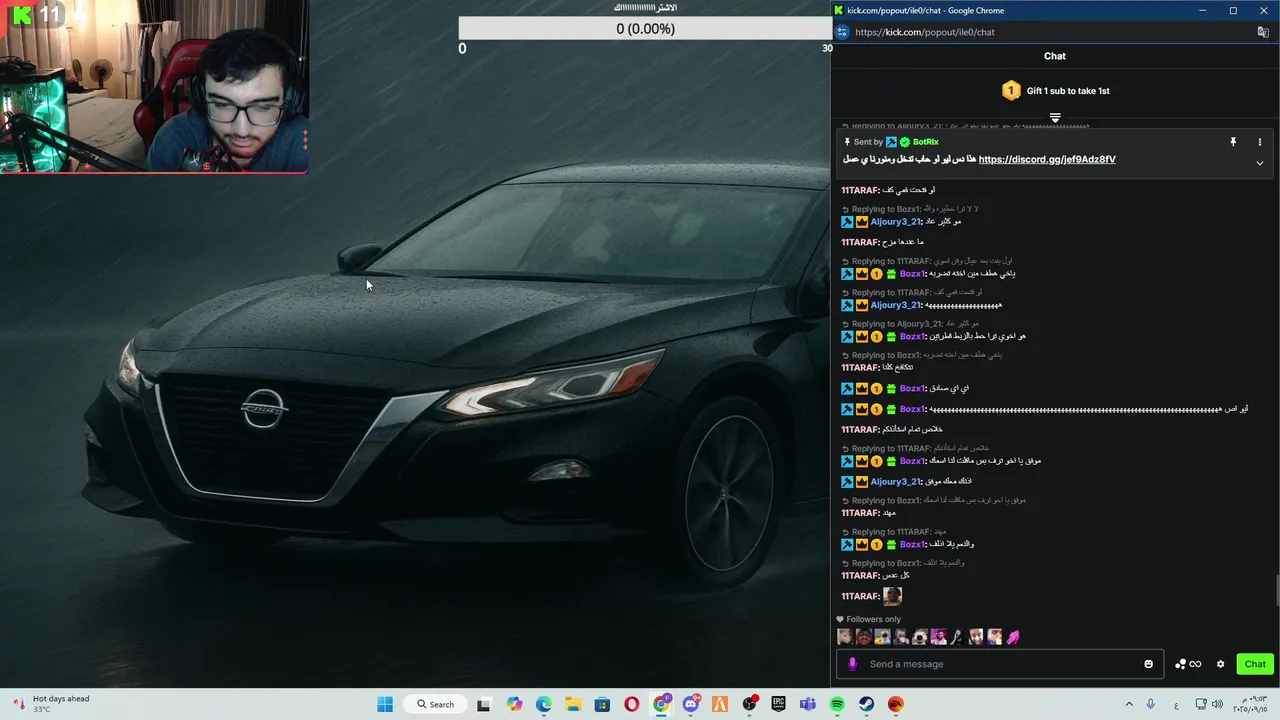This screenshot has width=1280, height=720.
Task: Show hidden system tray icons
Action: click(1129, 704)
